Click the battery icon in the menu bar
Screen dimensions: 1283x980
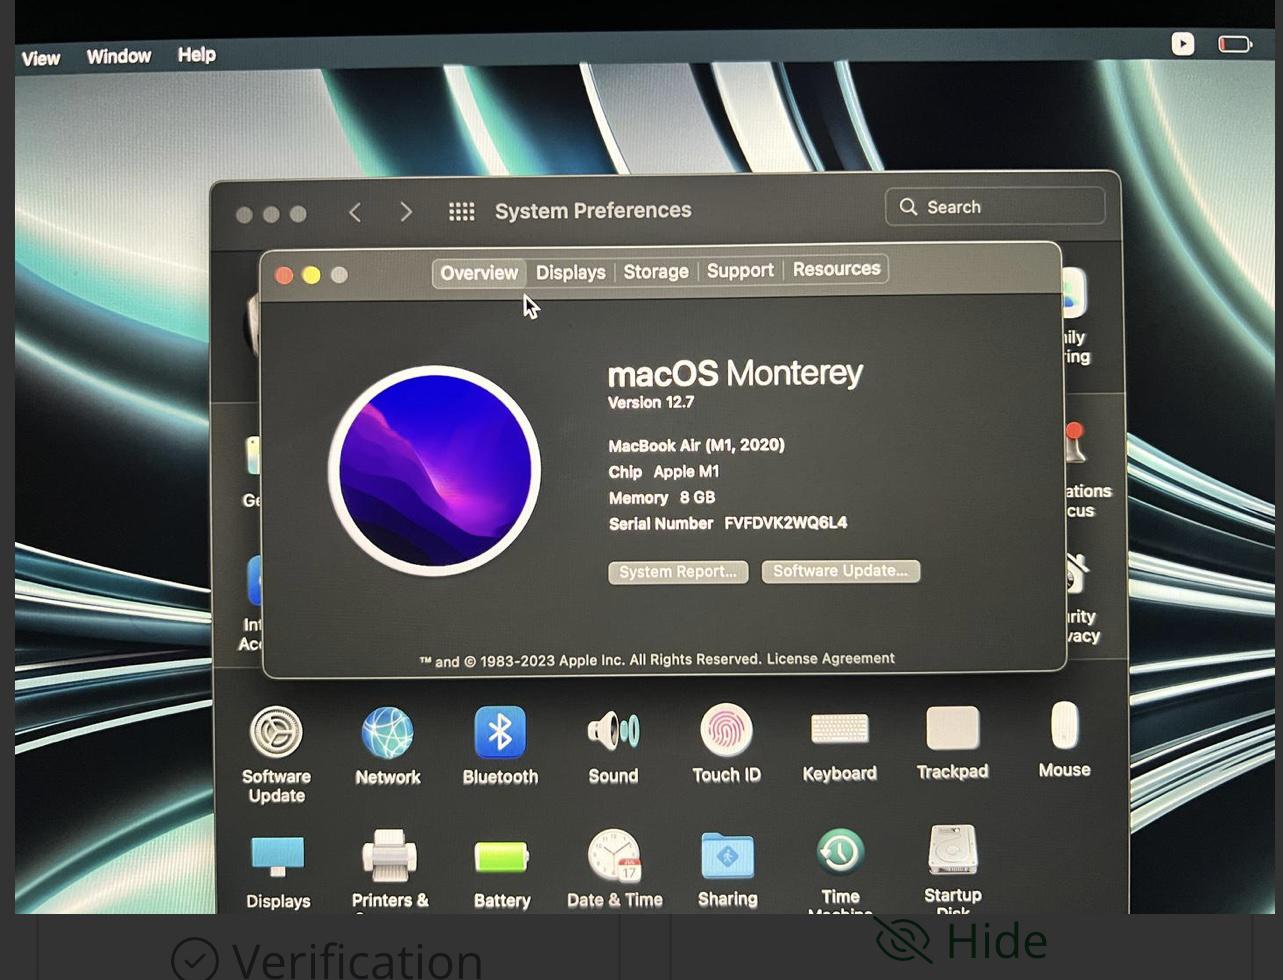[1235, 44]
